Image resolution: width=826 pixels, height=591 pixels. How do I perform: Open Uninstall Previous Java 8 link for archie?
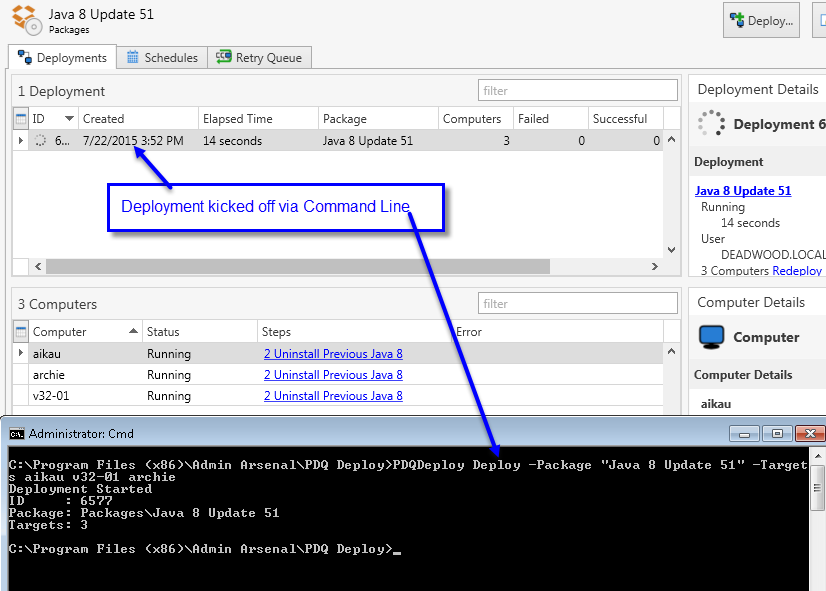[333, 375]
